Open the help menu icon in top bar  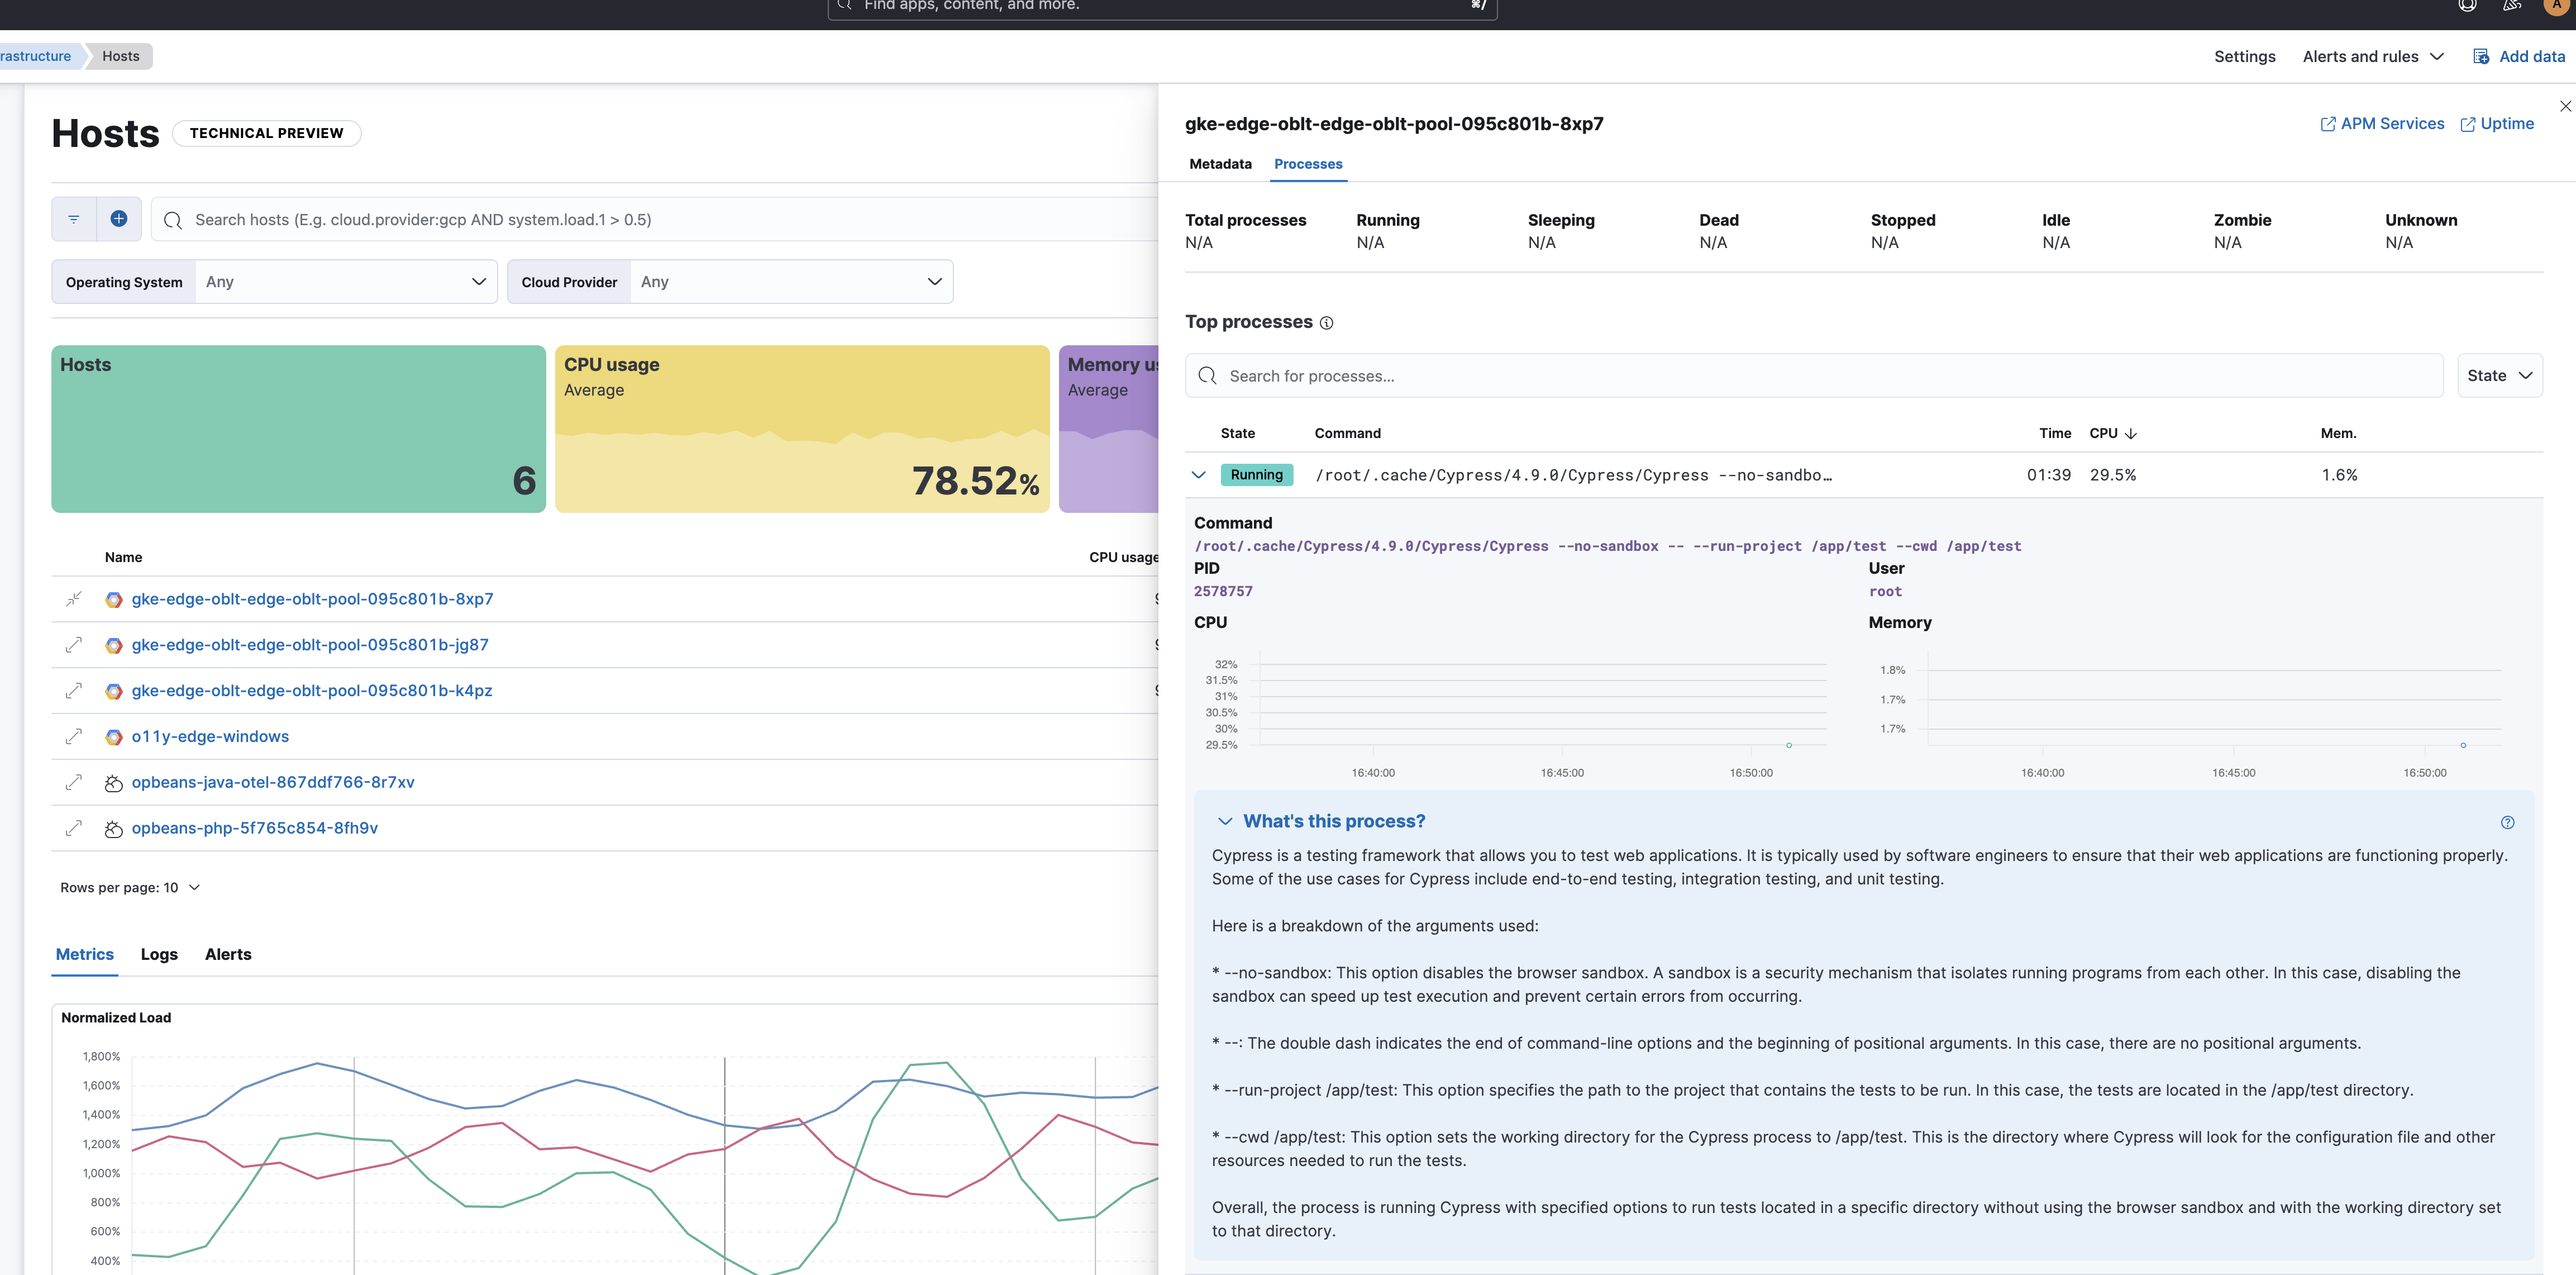tap(2468, 6)
